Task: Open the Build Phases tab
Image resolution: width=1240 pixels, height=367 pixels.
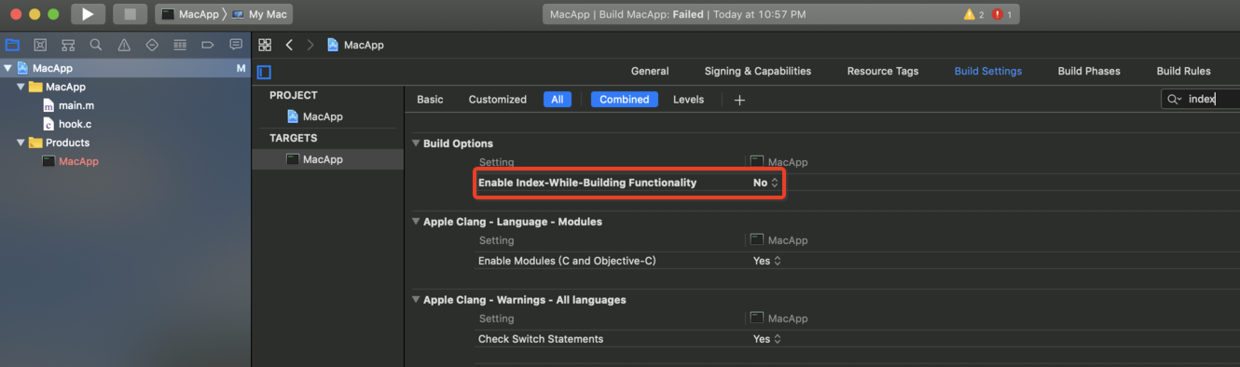Action: [x=1089, y=71]
